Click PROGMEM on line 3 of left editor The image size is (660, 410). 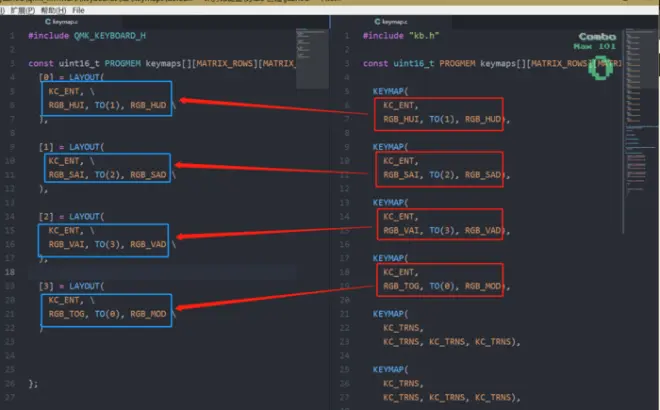[x=122, y=64]
